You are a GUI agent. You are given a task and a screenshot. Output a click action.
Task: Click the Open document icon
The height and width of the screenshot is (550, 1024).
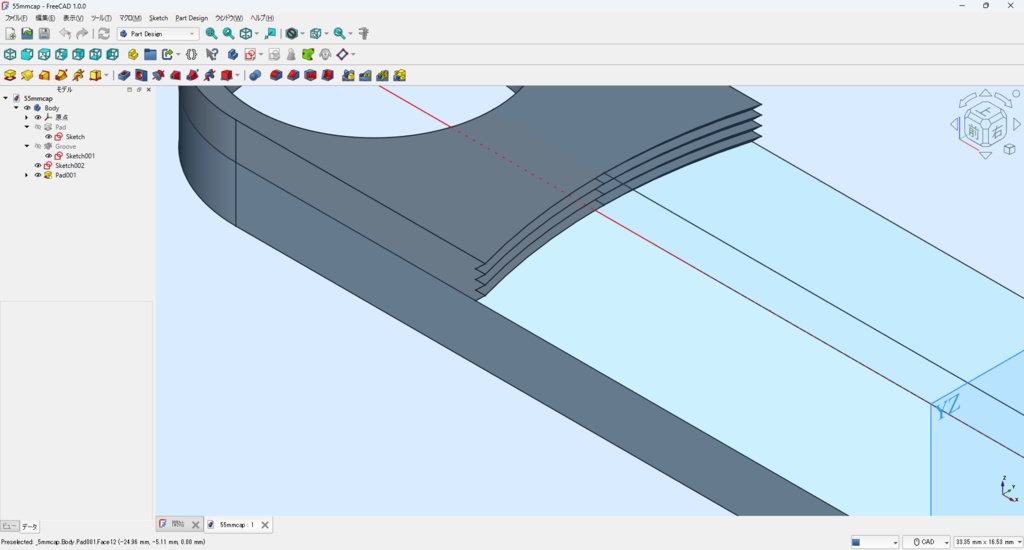(x=27, y=33)
